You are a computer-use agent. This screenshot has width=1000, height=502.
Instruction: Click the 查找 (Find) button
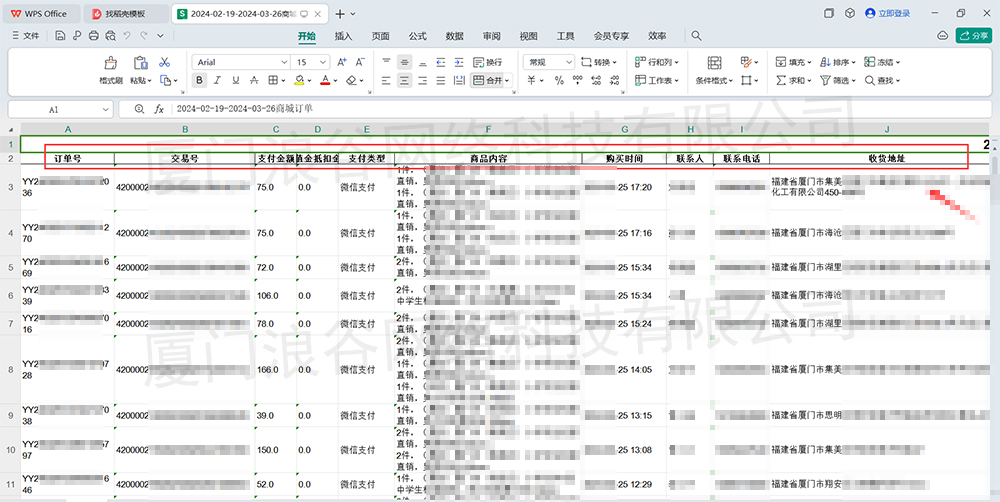[882, 80]
